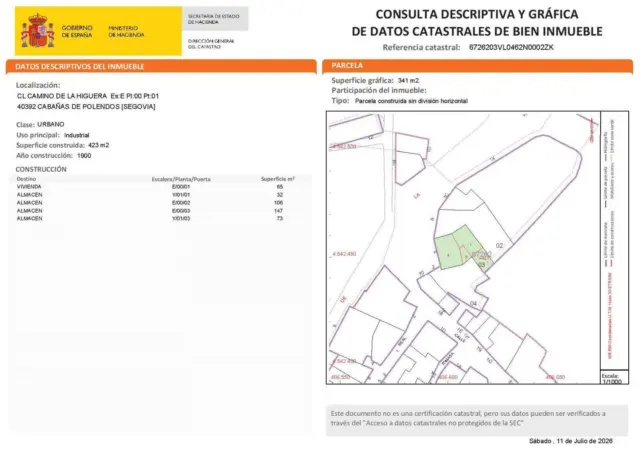Screen dimensions: 640x452
Task: Select surface value '106' in ALMACEN row
Action: point(278,203)
